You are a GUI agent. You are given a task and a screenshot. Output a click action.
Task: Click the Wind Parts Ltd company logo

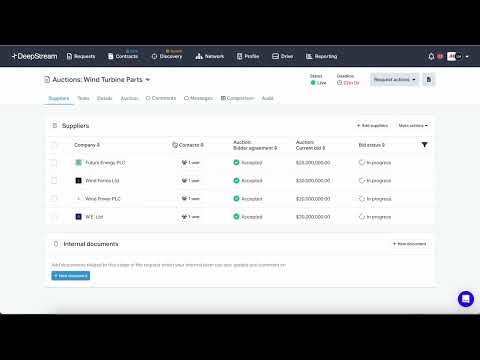[78, 181]
